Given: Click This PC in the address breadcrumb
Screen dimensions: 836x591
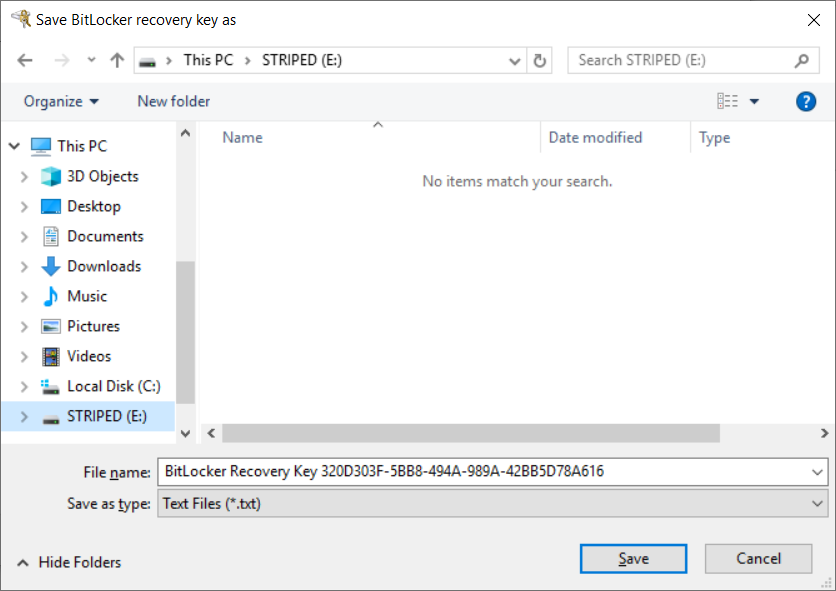Looking at the screenshot, I should pos(208,60).
